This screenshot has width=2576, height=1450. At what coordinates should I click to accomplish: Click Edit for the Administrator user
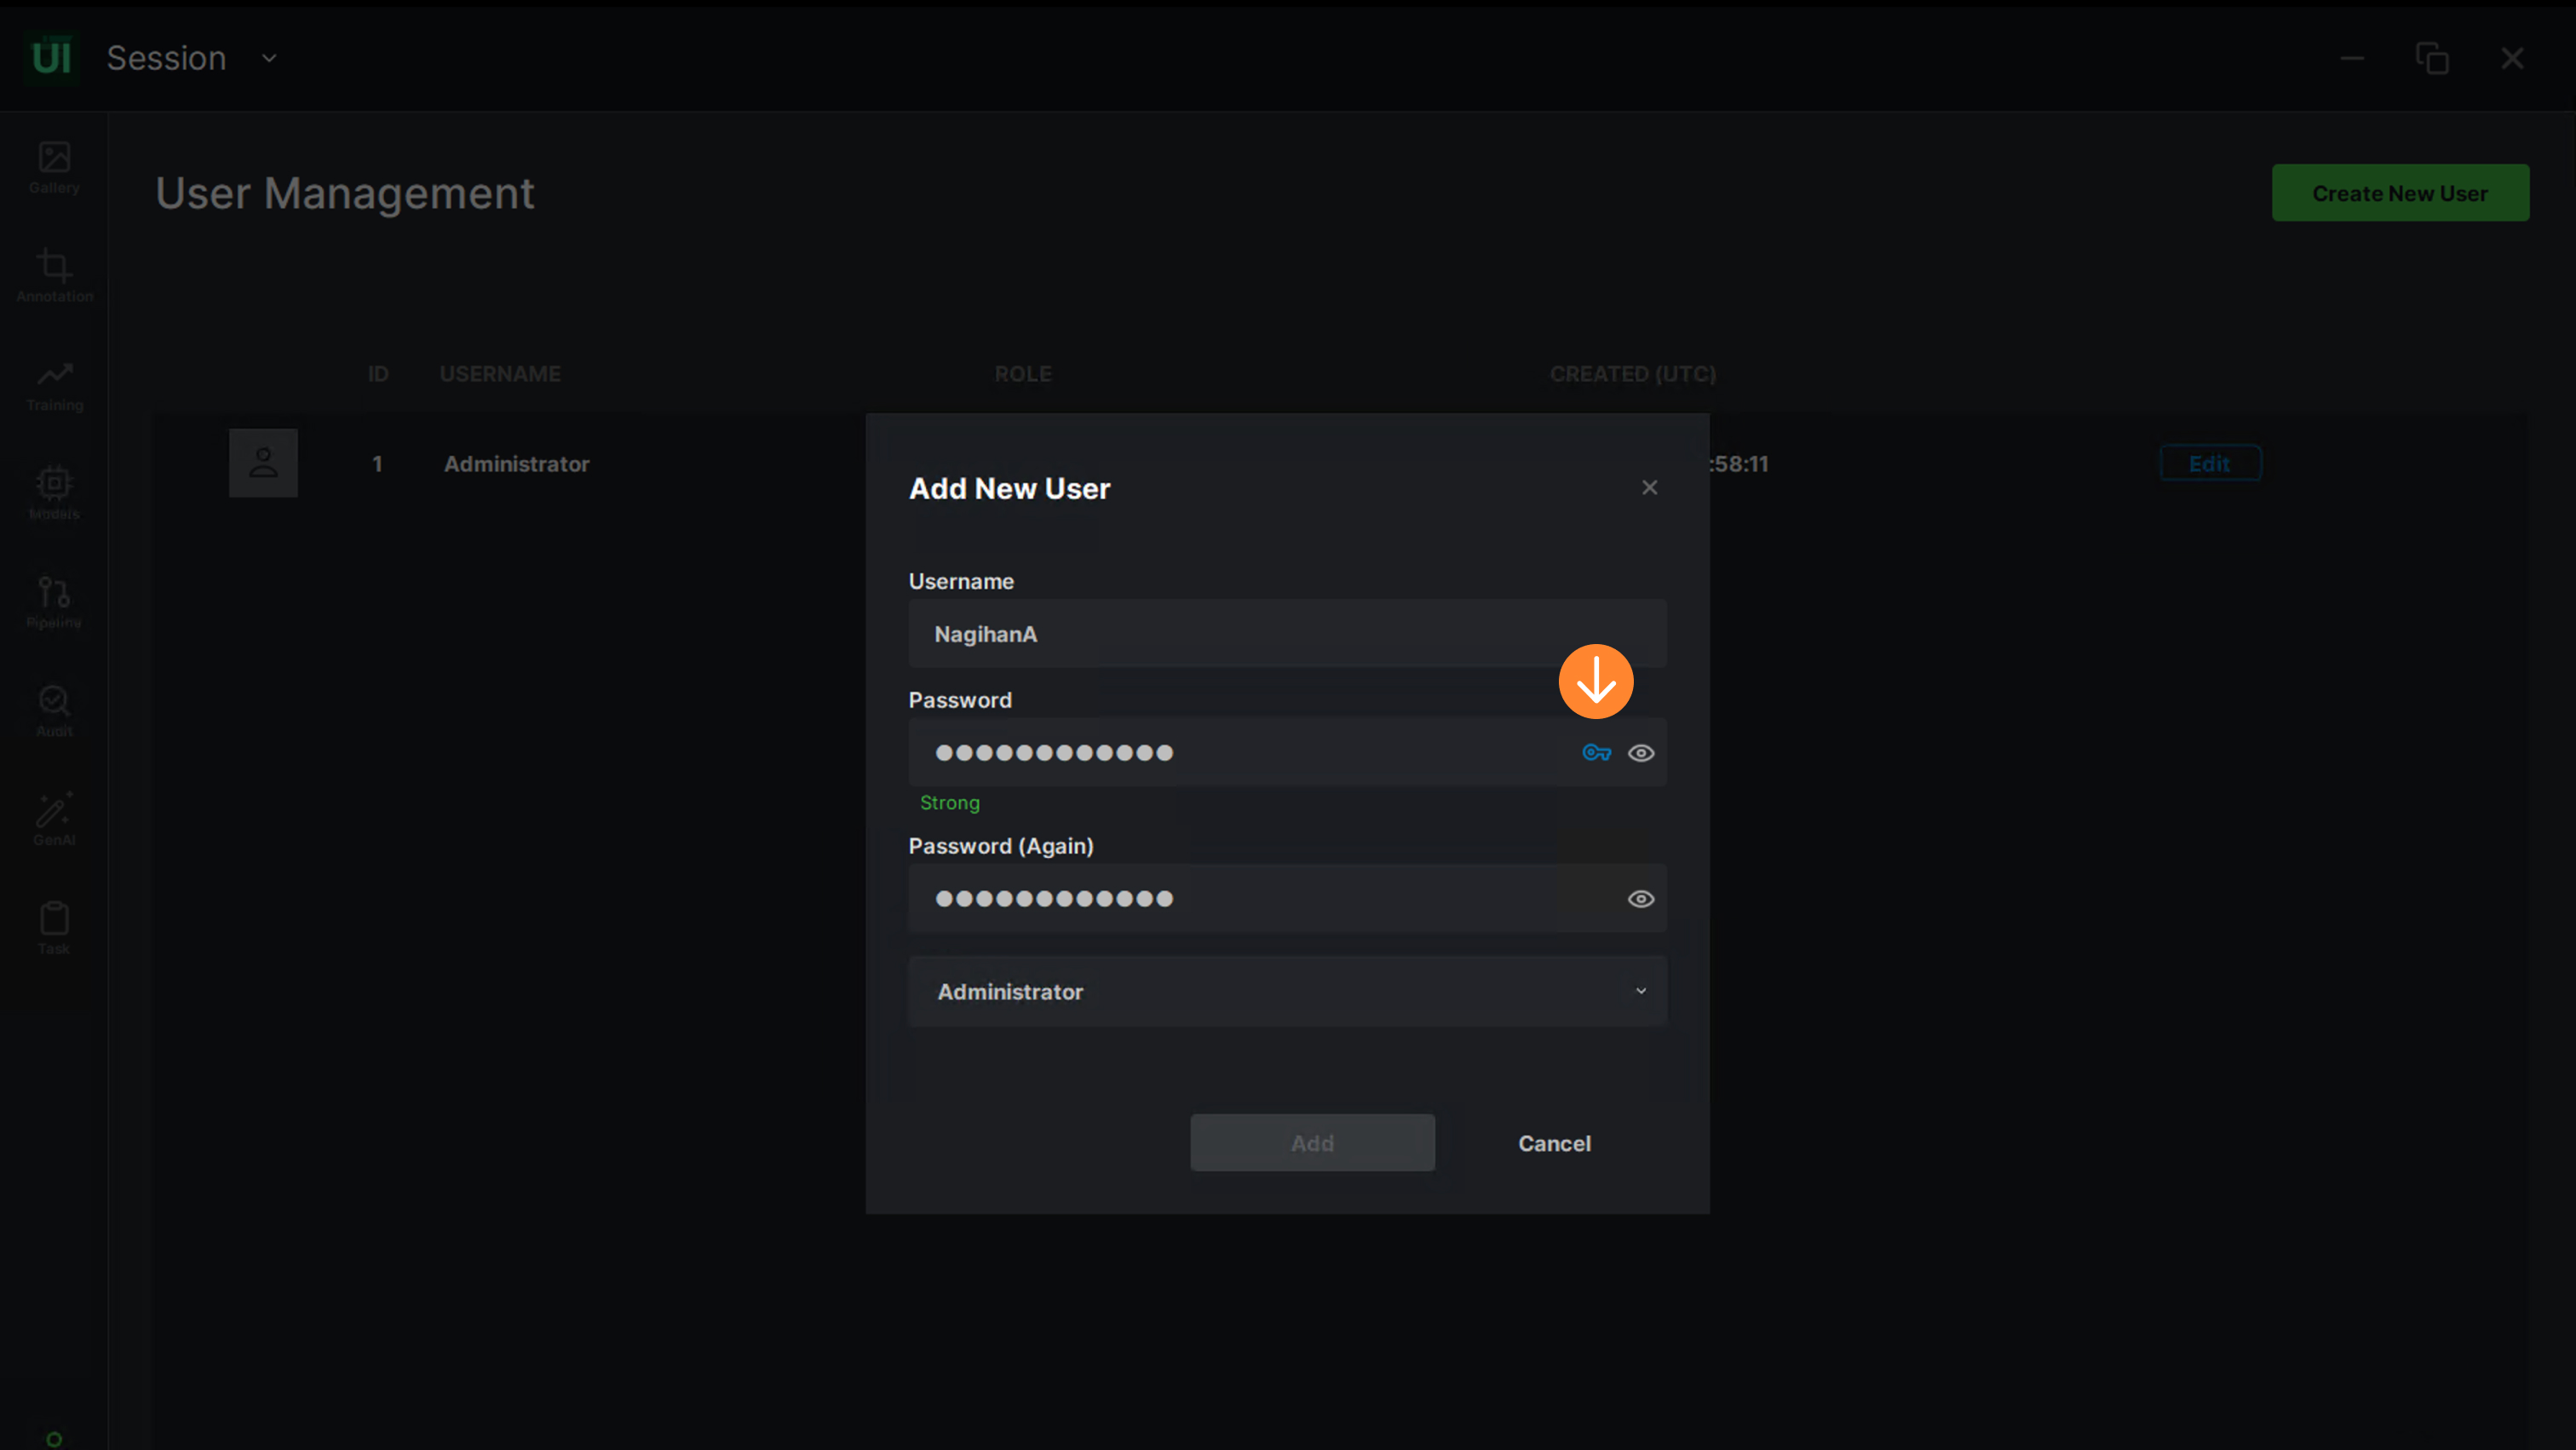2210,463
